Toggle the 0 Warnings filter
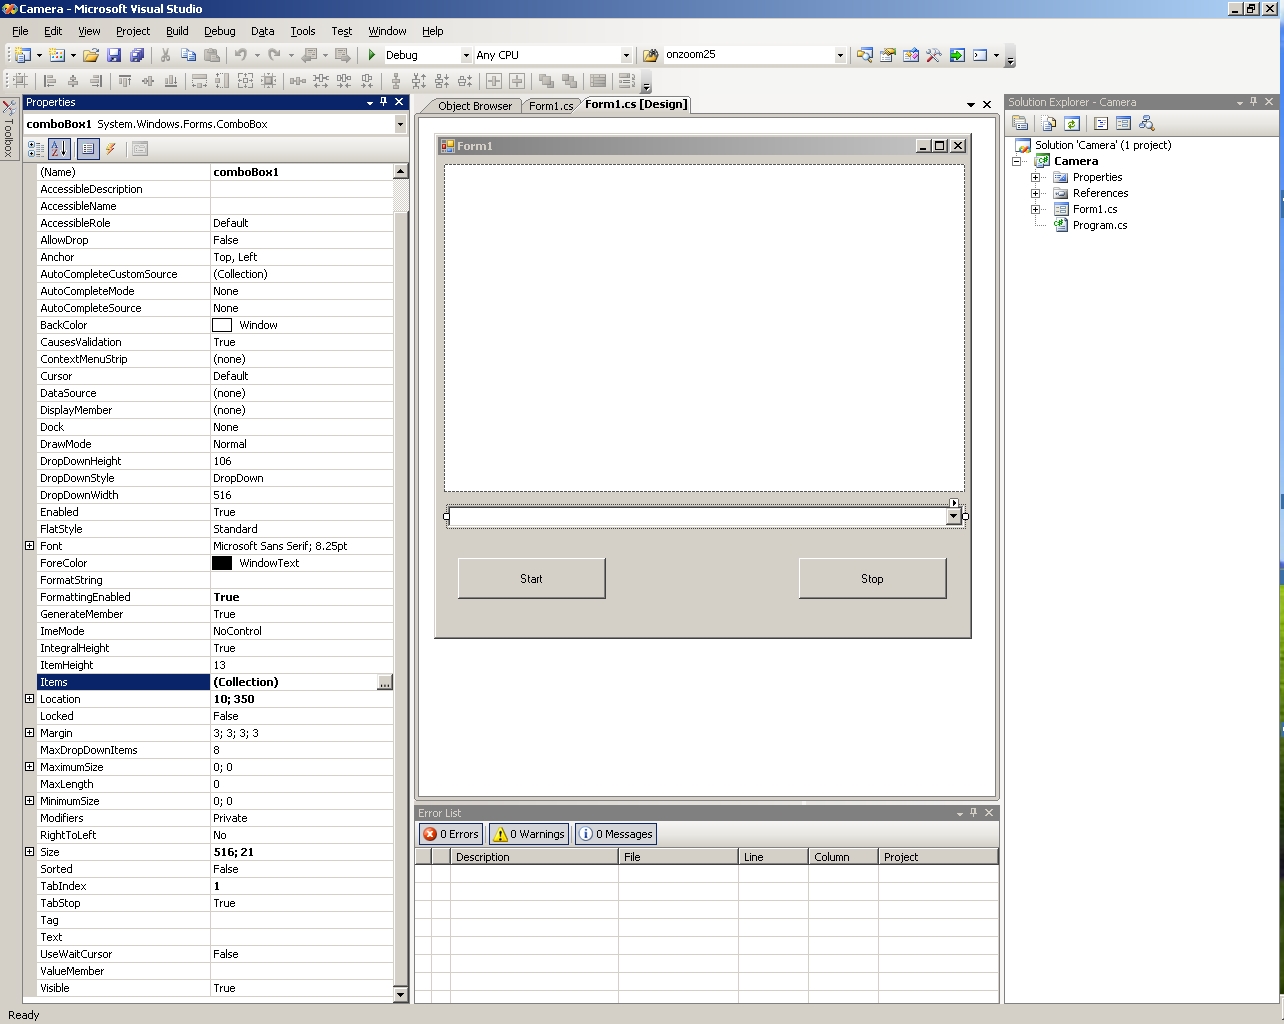 [530, 834]
